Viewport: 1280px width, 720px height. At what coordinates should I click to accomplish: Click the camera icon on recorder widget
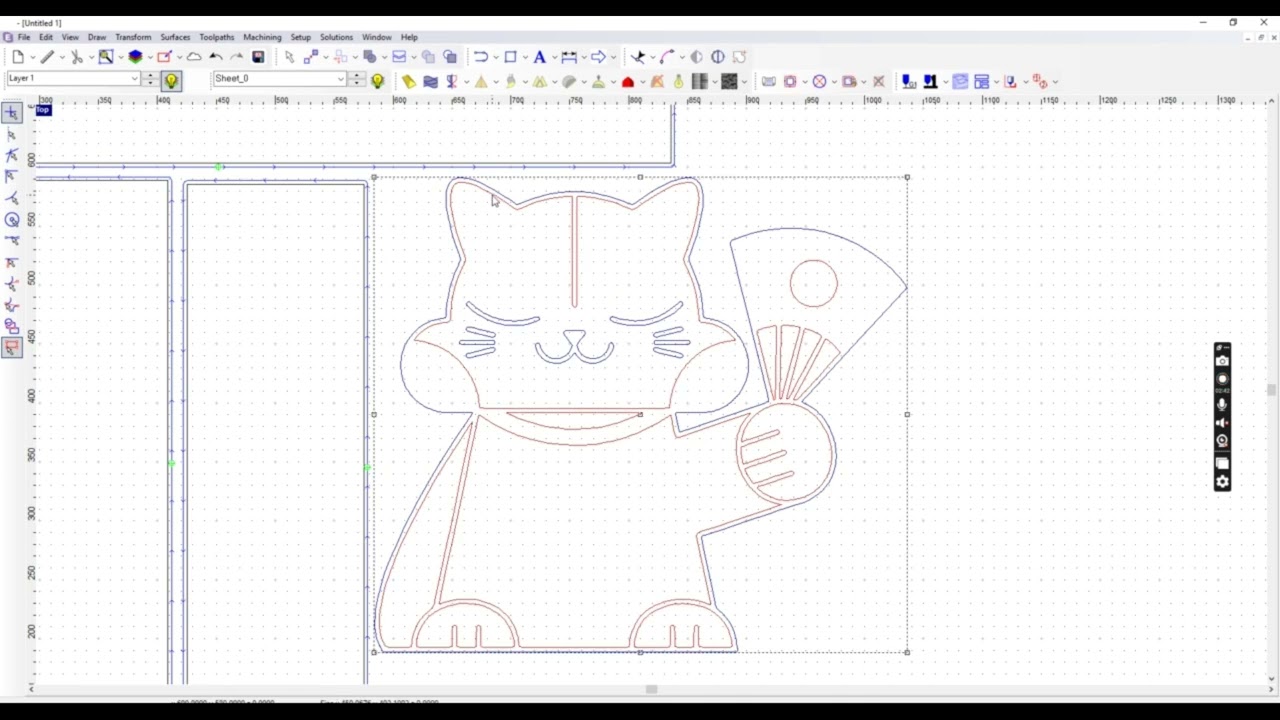tap(1222, 361)
